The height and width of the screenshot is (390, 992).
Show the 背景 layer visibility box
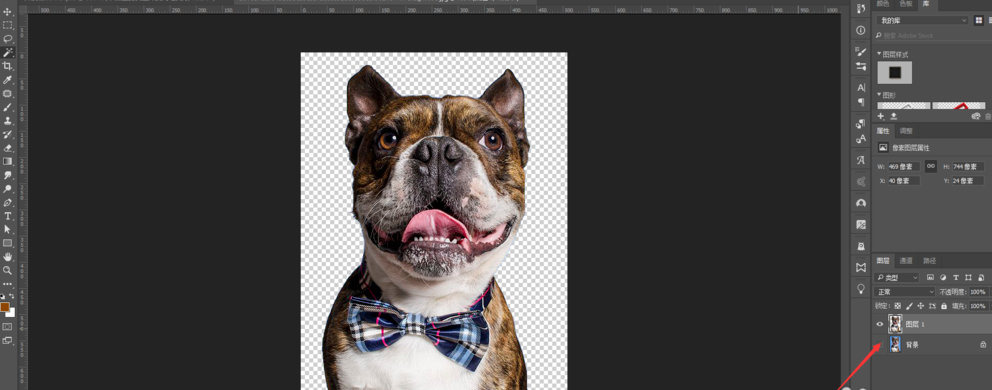pos(879,344)
